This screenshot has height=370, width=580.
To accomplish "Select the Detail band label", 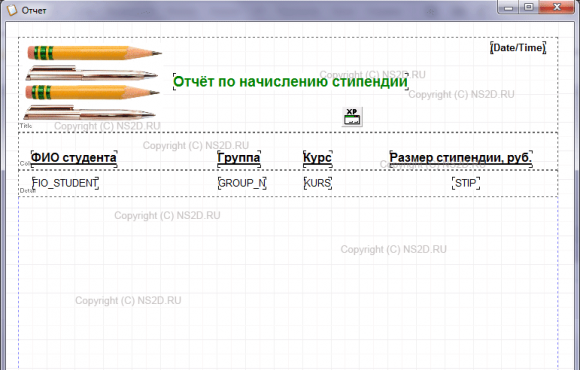I will point(27,191).
